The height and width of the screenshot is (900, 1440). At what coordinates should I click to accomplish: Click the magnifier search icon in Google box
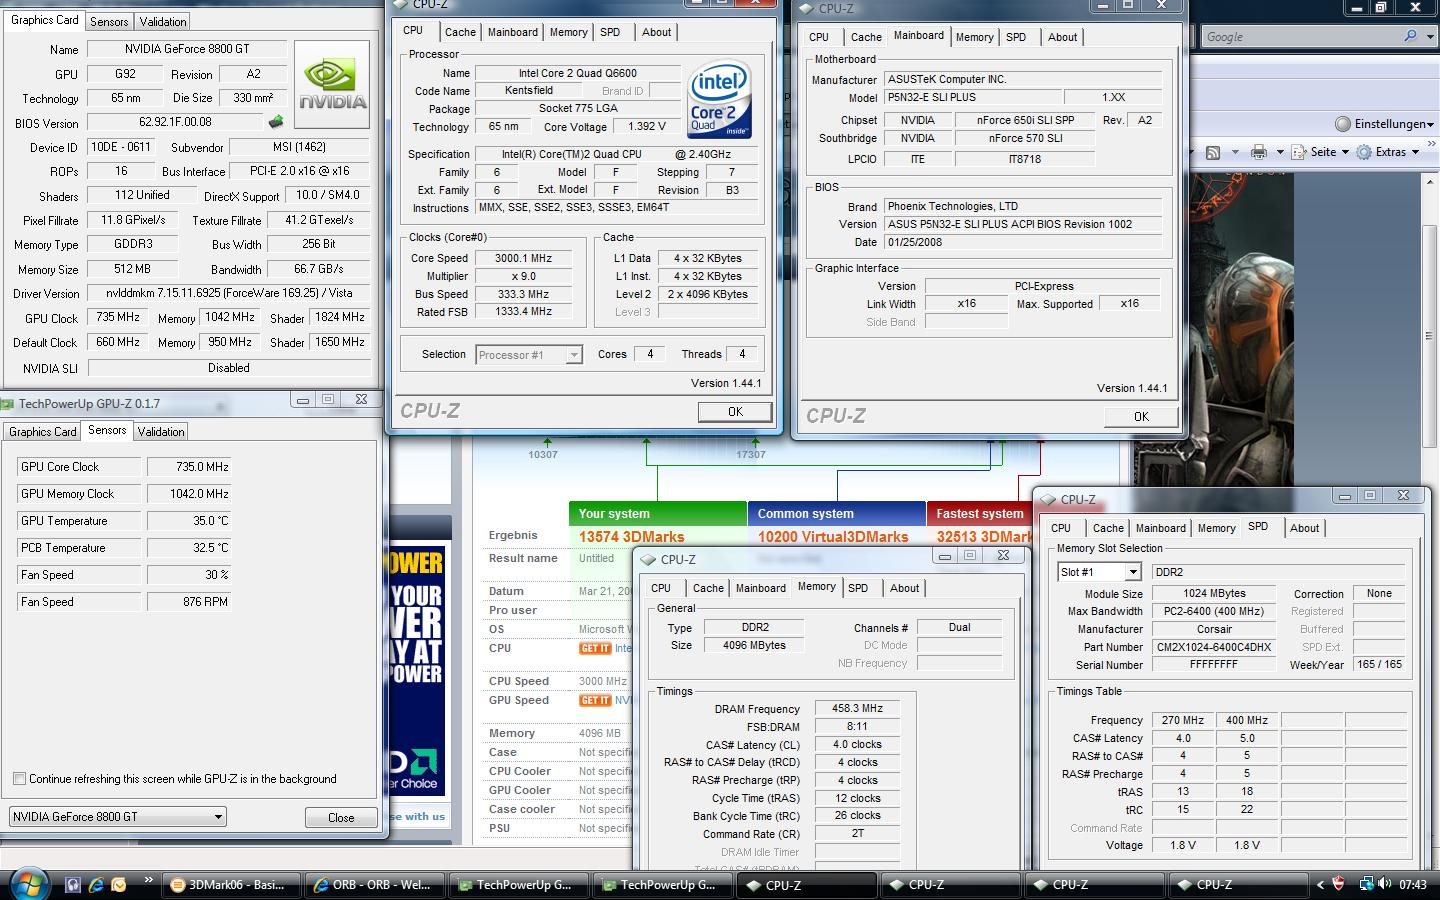[1411, 36]
